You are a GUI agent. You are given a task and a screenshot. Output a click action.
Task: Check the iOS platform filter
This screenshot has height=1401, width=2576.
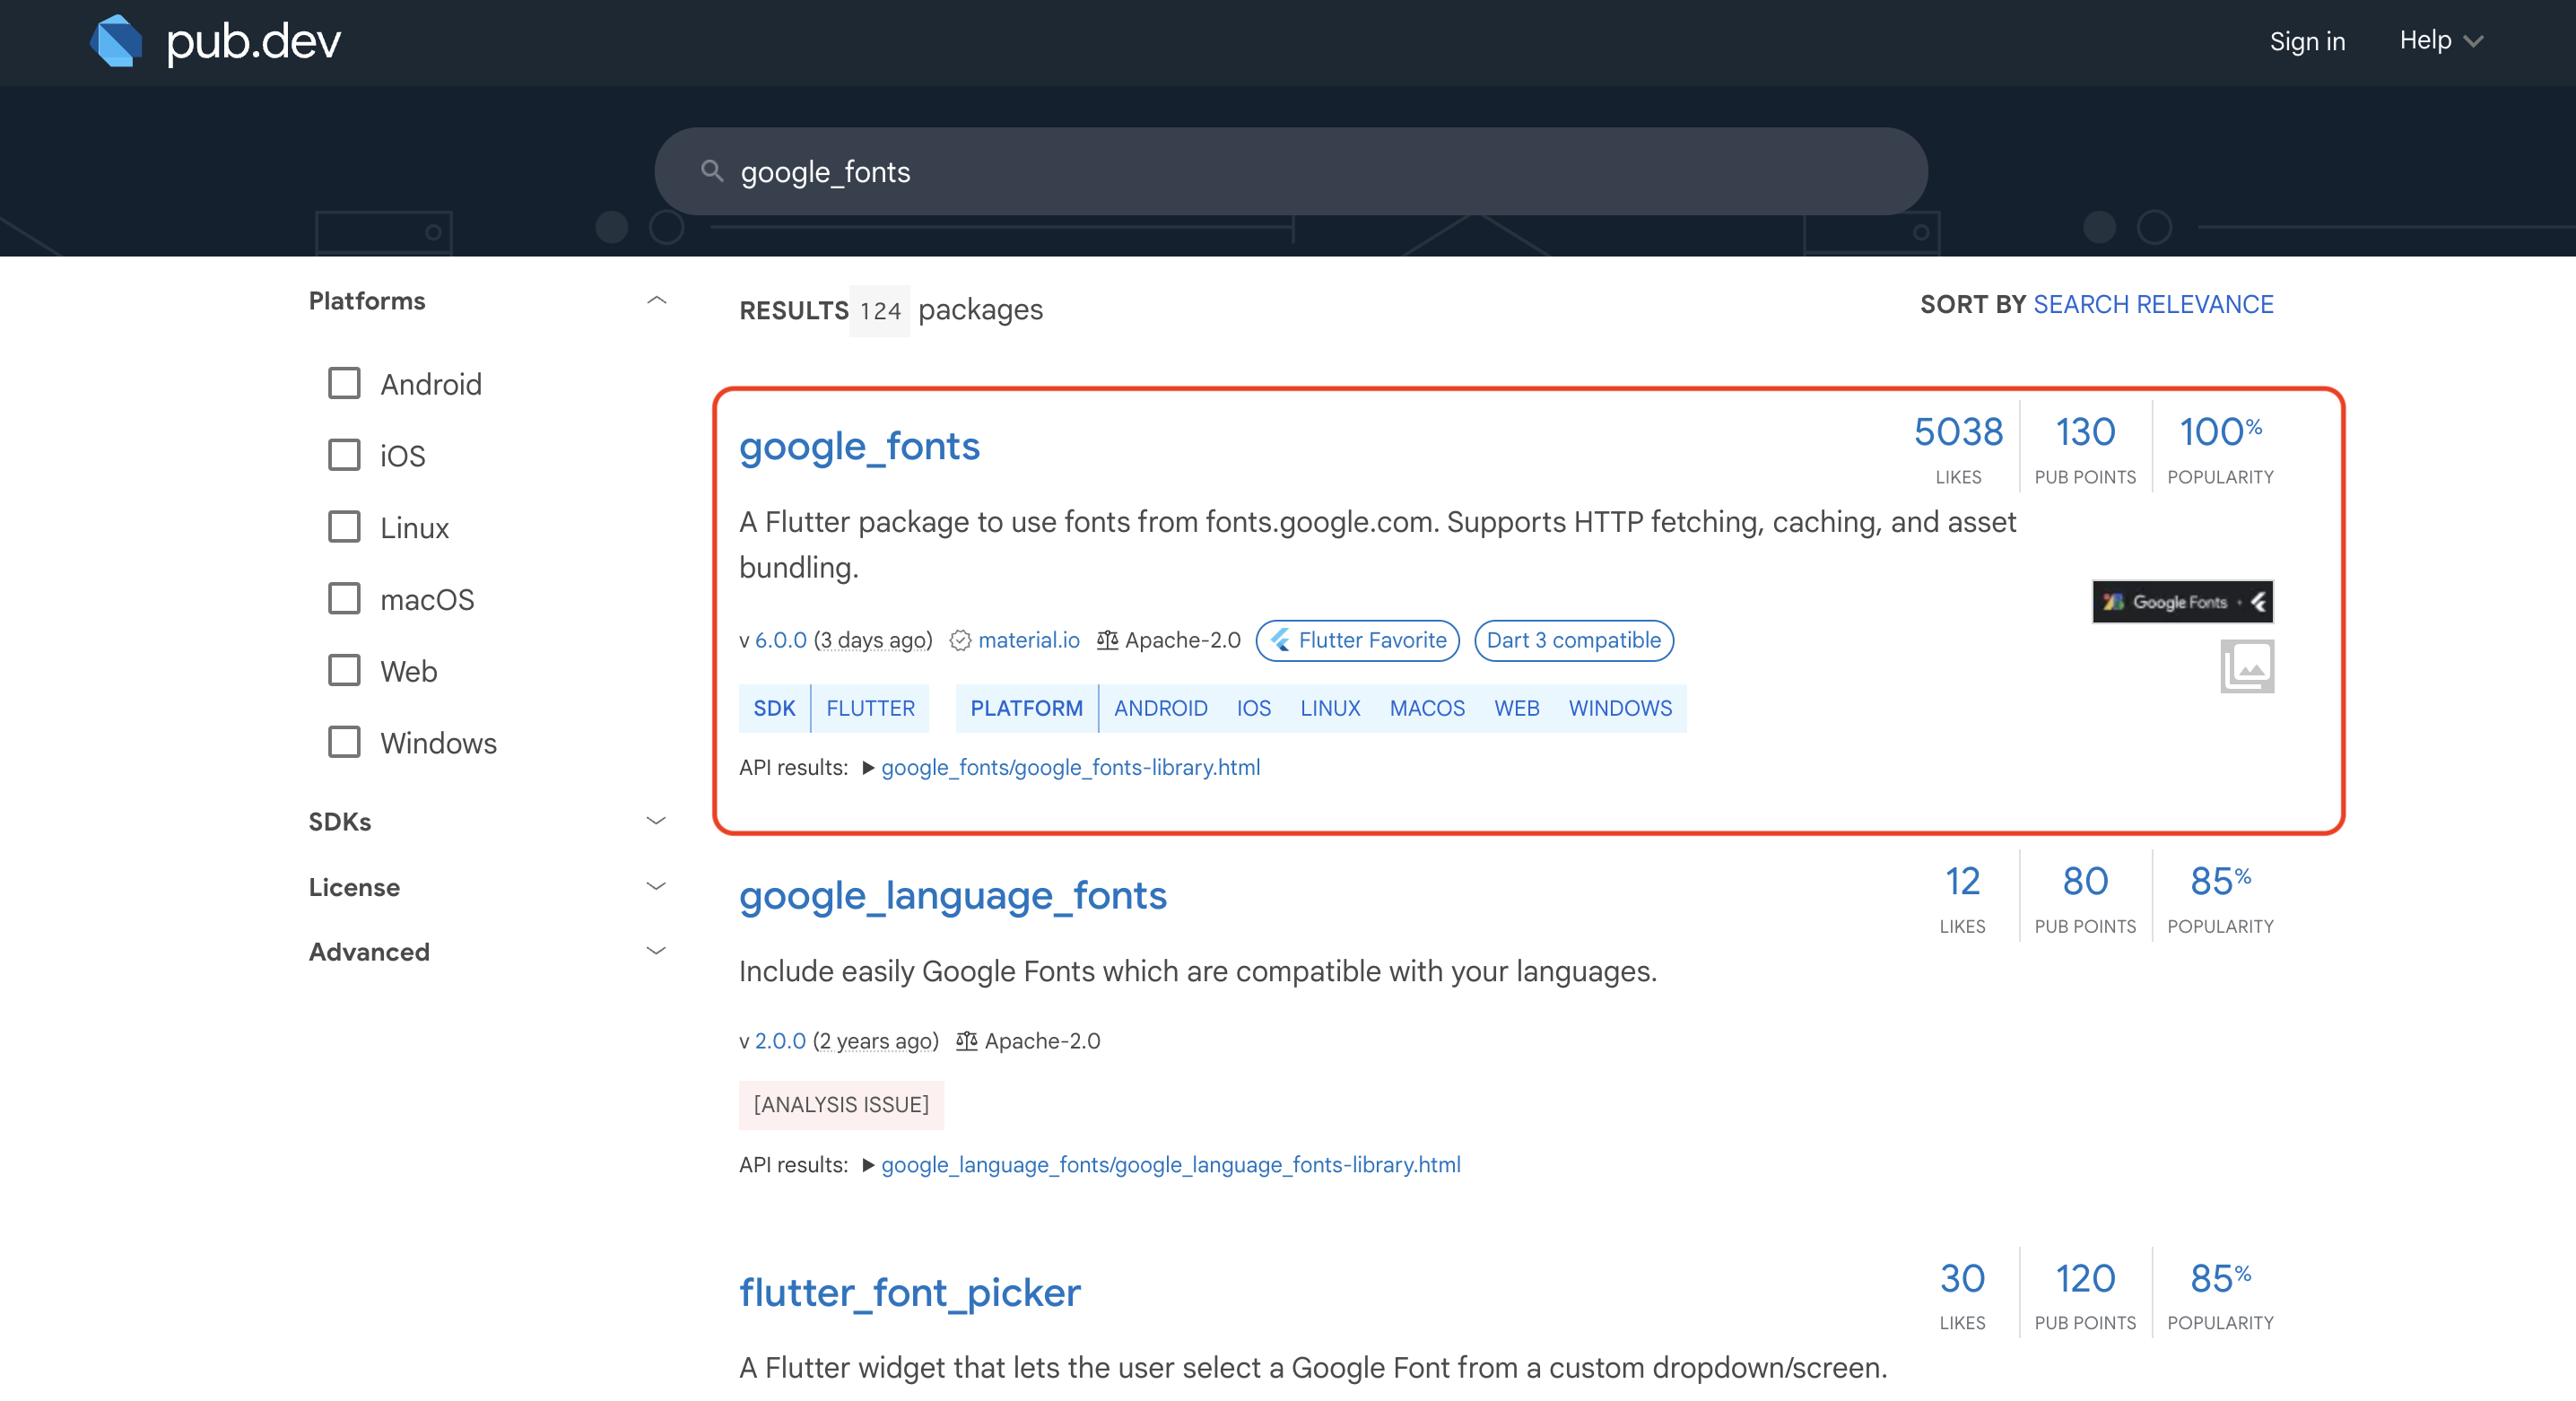pos(344,455)
